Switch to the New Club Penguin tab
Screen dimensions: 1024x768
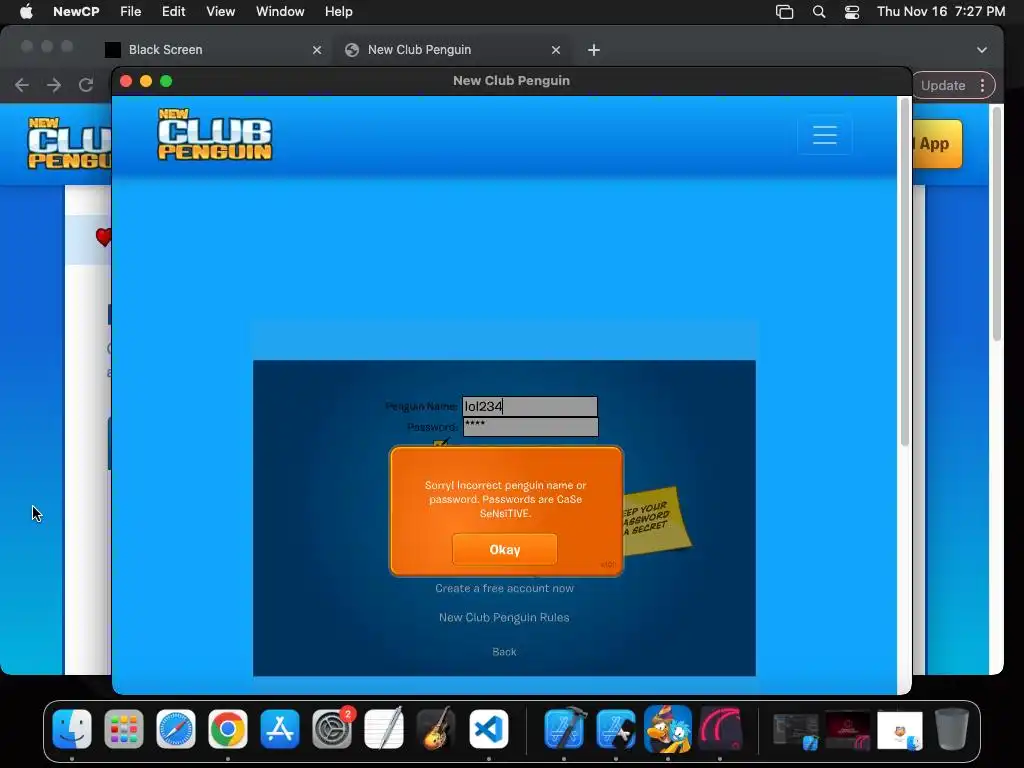pos(452,50)
